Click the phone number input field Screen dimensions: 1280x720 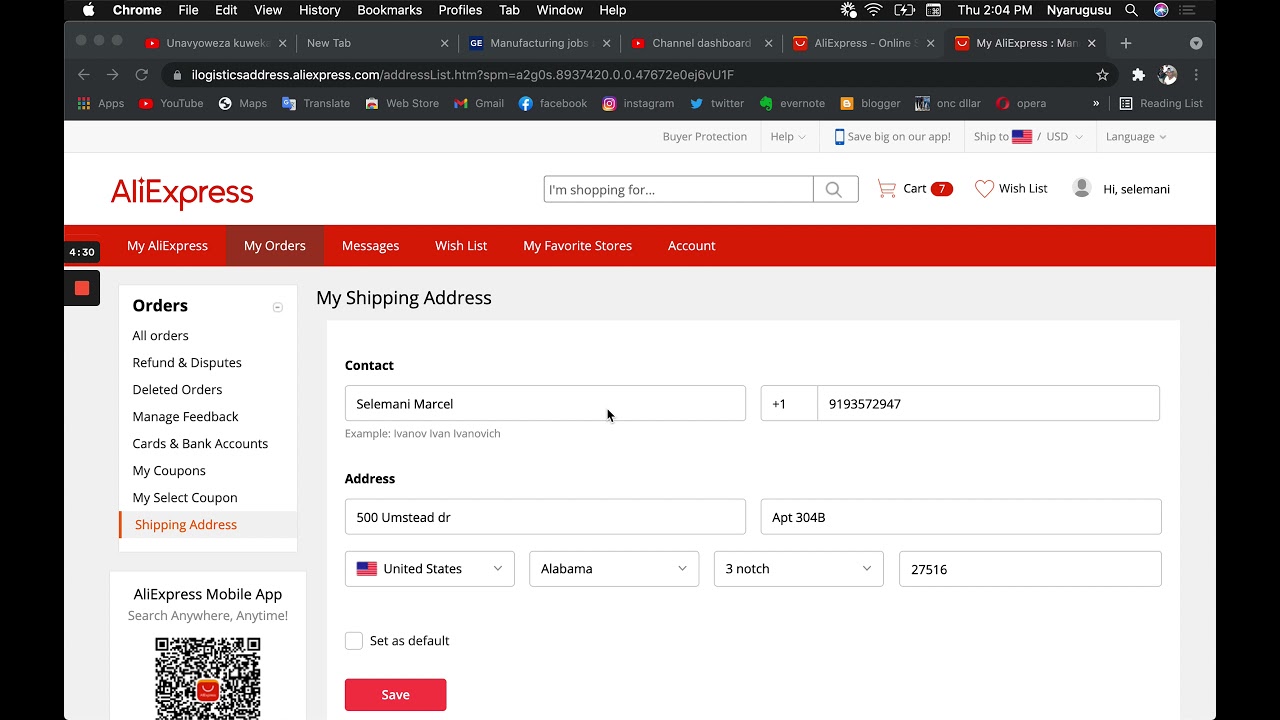click(x=988, y=403)
